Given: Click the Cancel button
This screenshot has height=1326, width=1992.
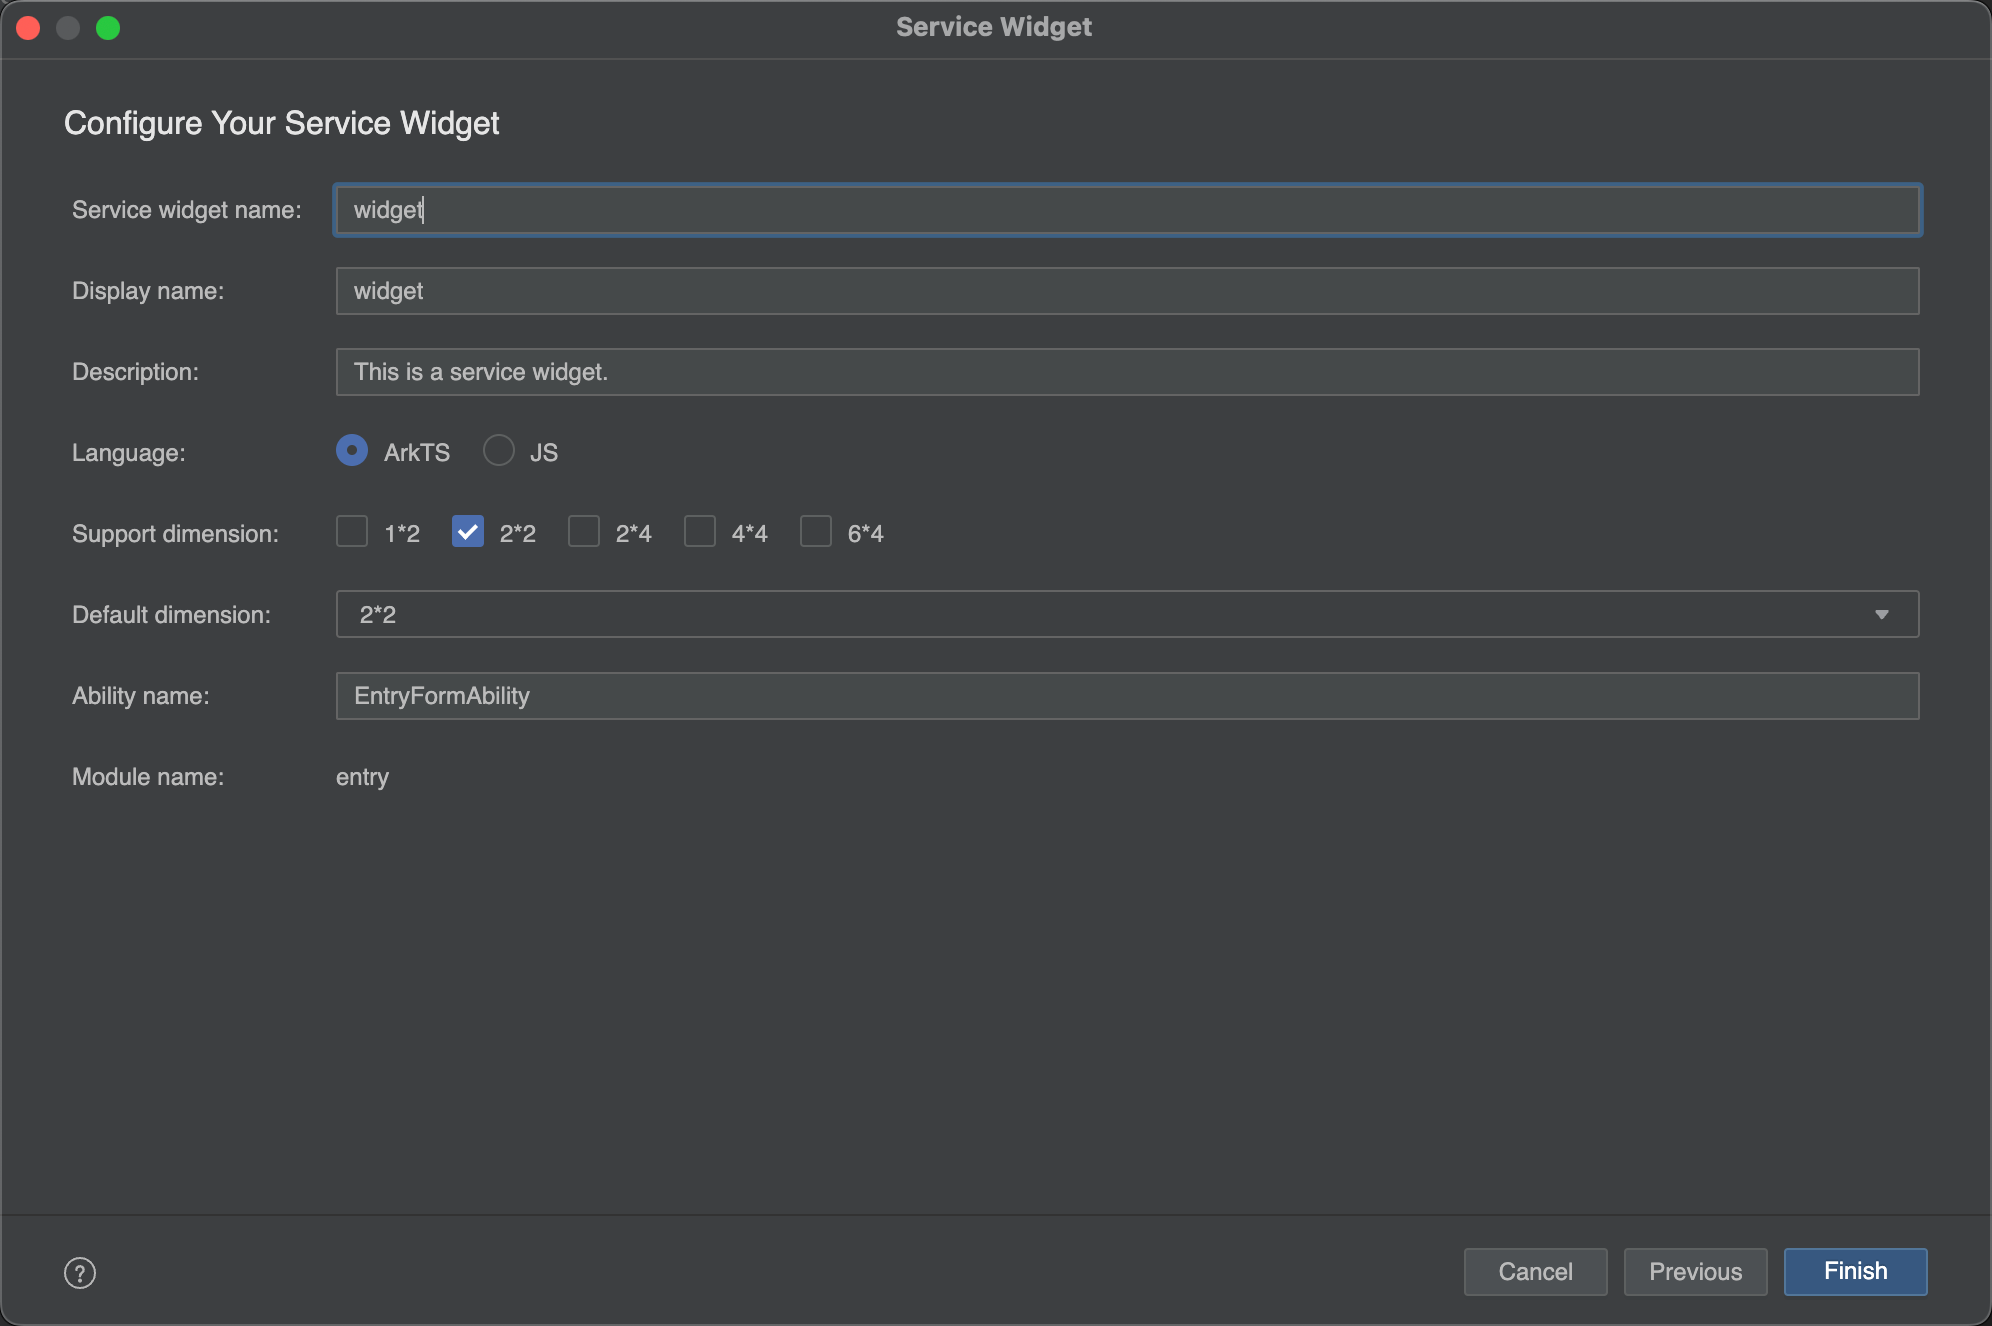Looking at the screenshot, I should coord(1535,1271).
